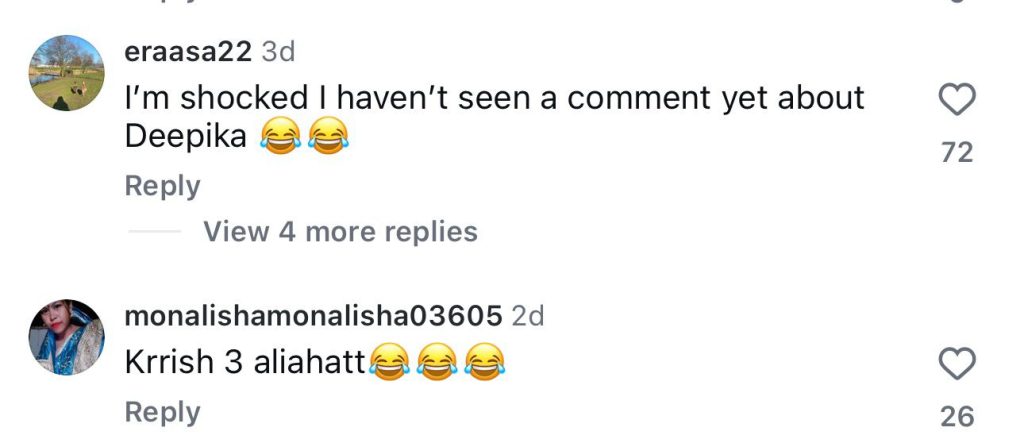Open the monalishamonalisha03605 username link

[x=313, y=316]
